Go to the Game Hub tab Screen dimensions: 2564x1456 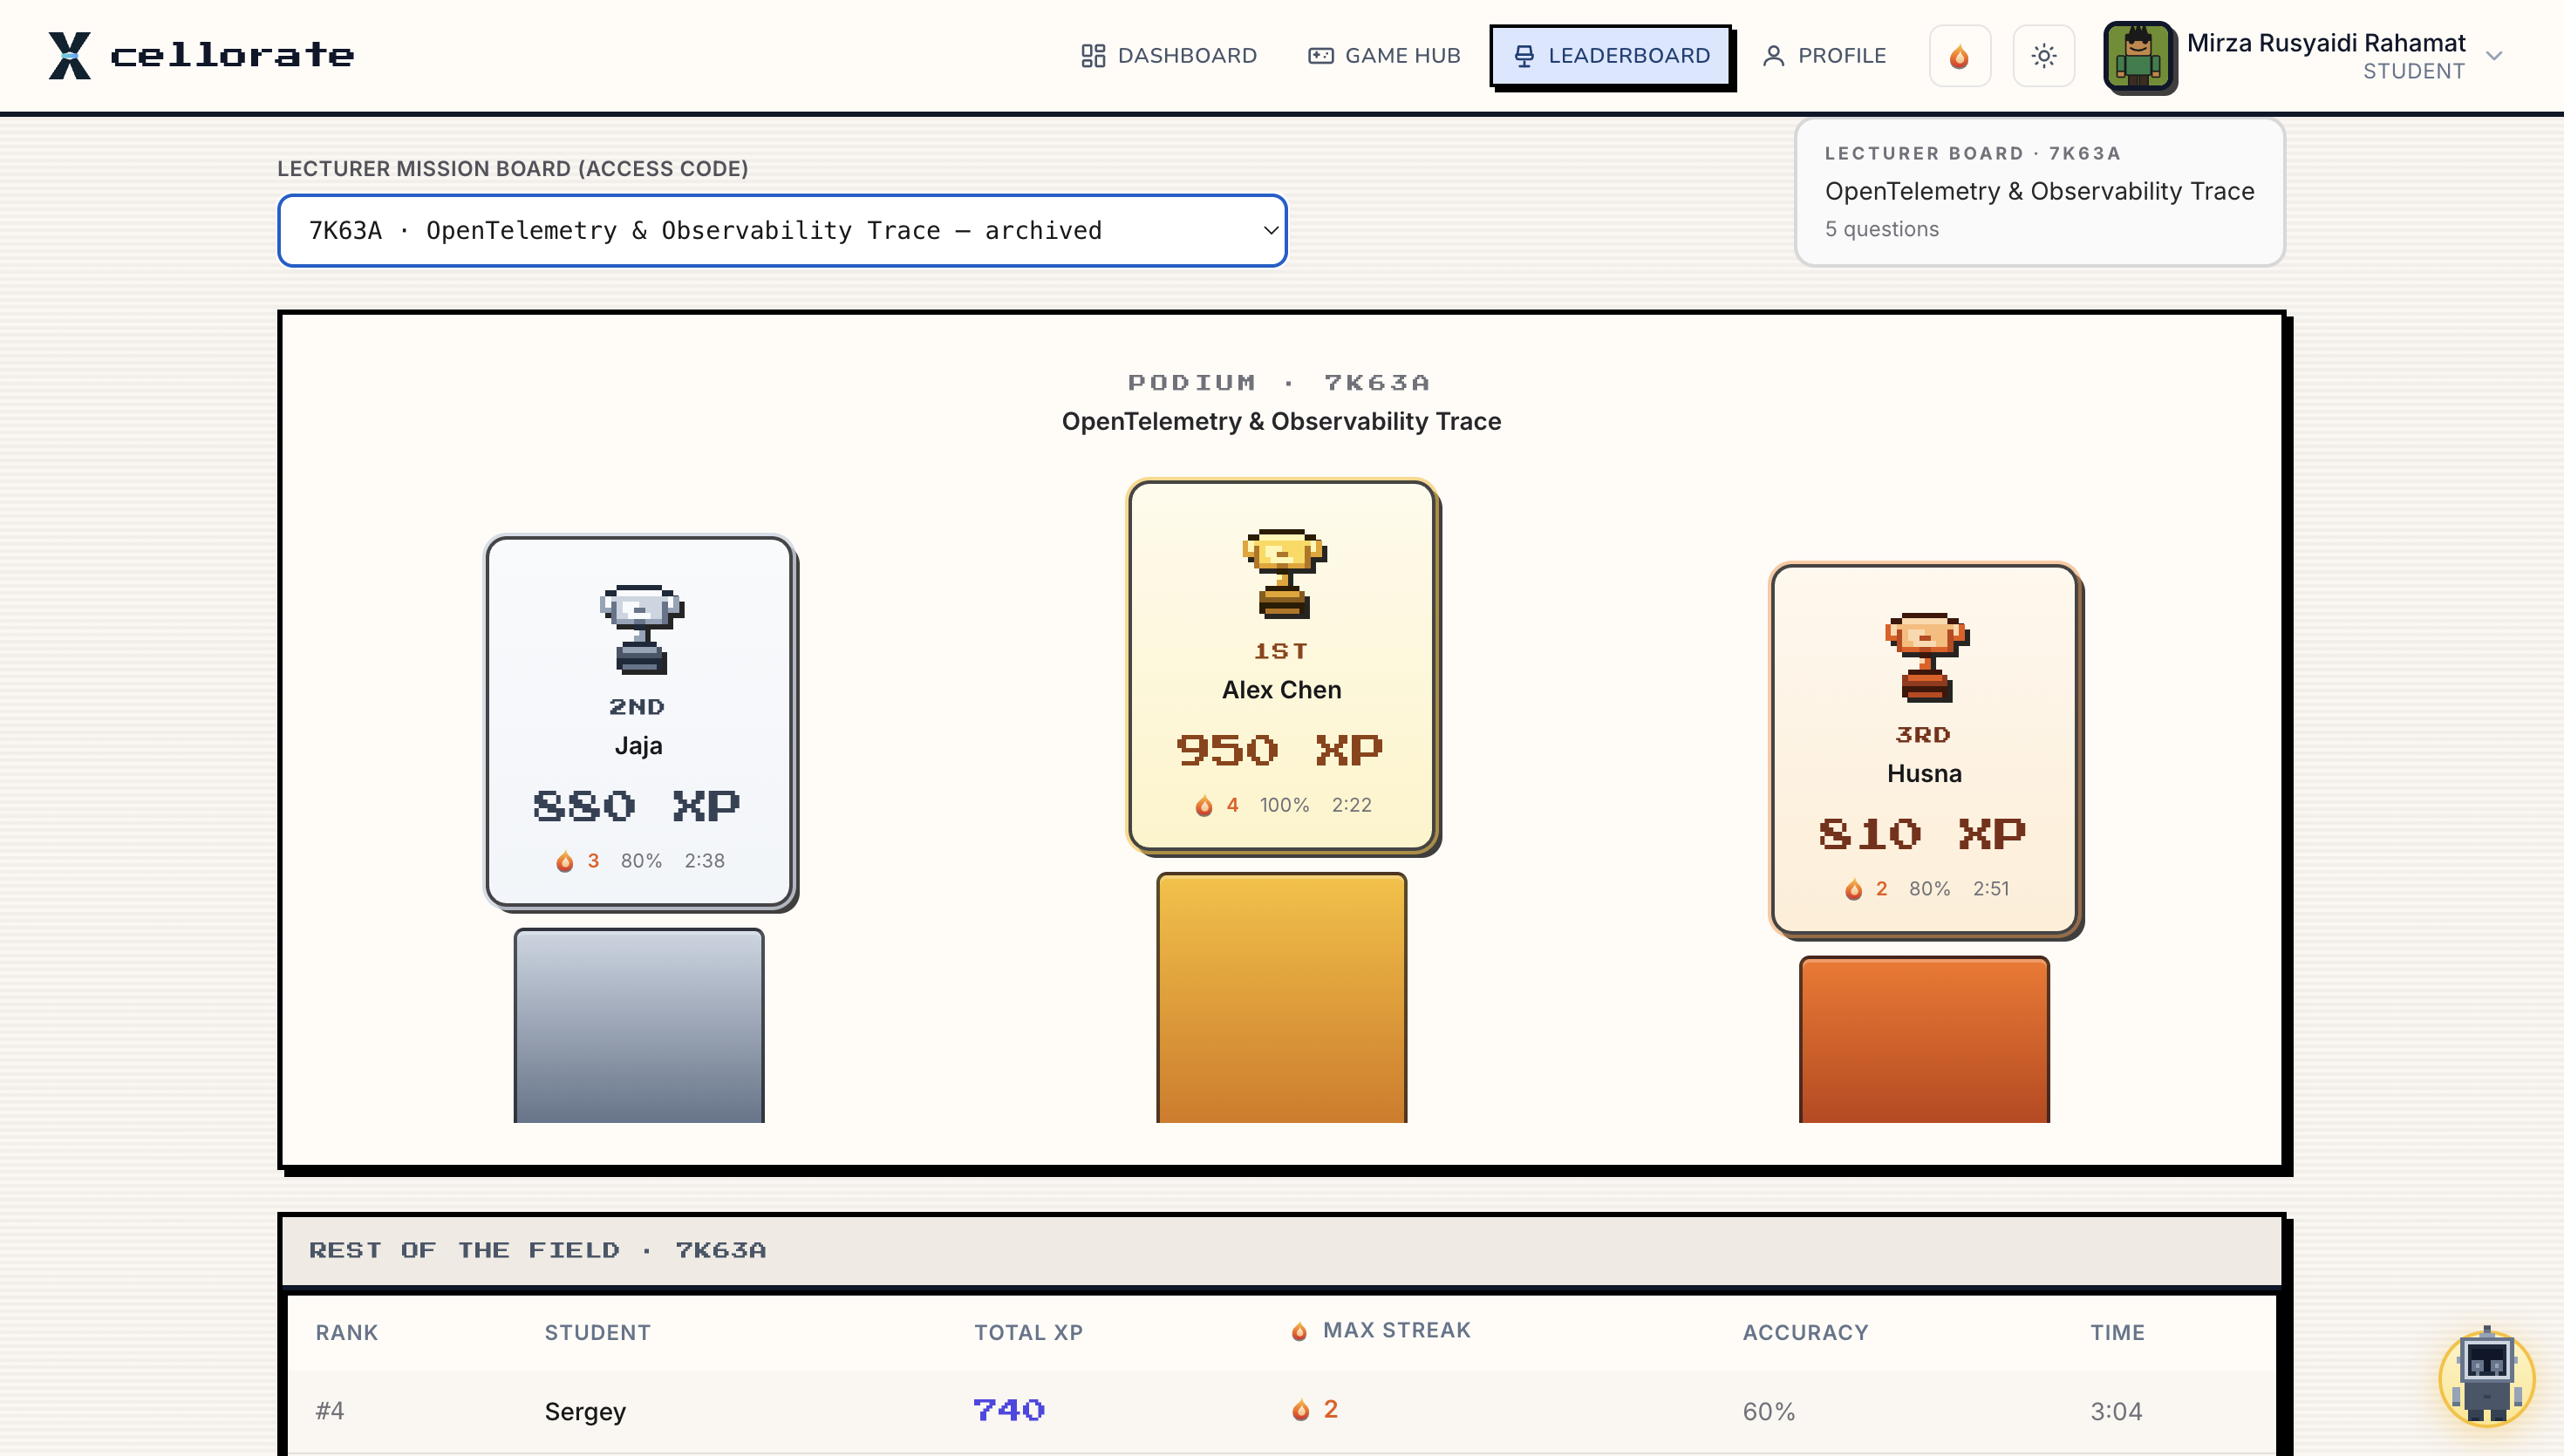click(x=1385, y=56)
